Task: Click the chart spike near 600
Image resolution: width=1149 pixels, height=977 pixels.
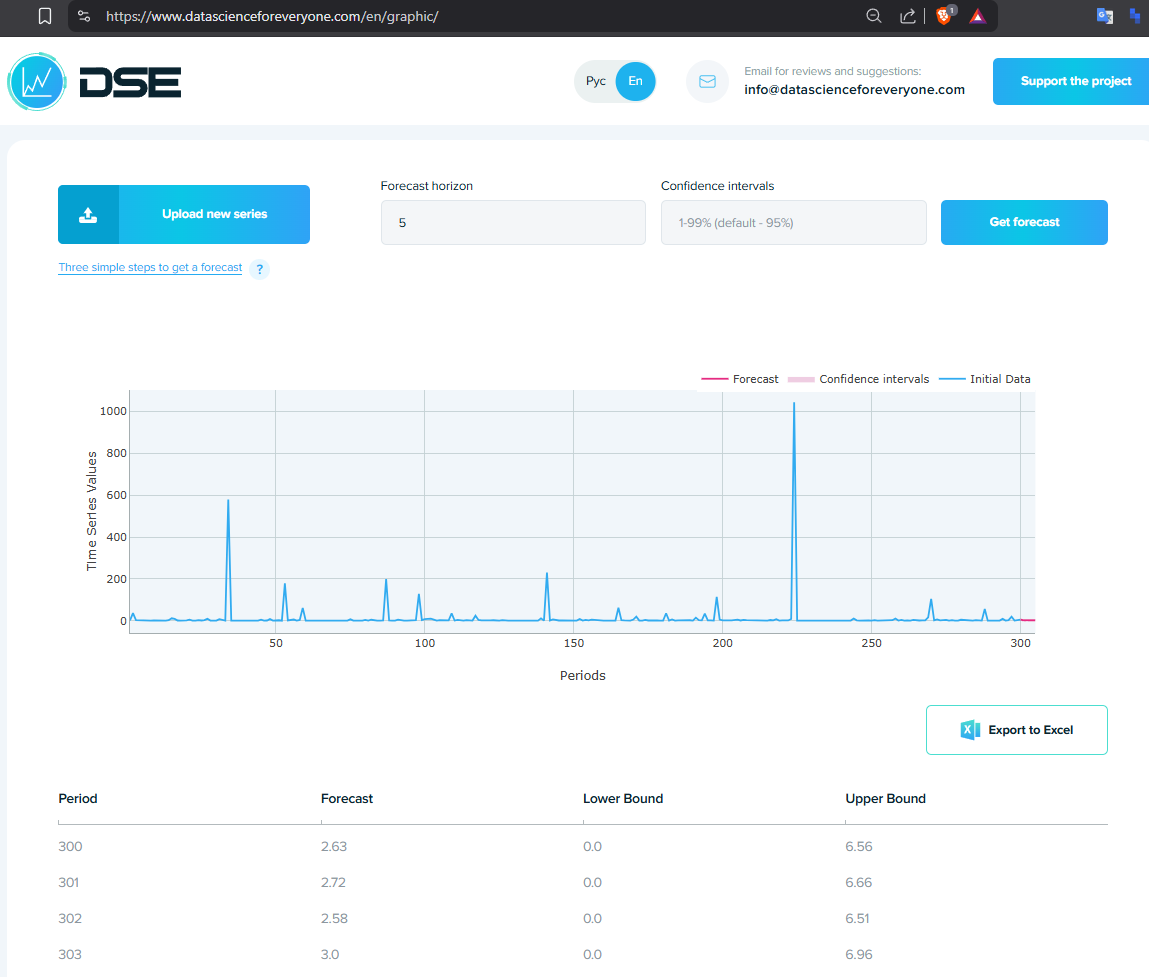Action: [228, 501]
